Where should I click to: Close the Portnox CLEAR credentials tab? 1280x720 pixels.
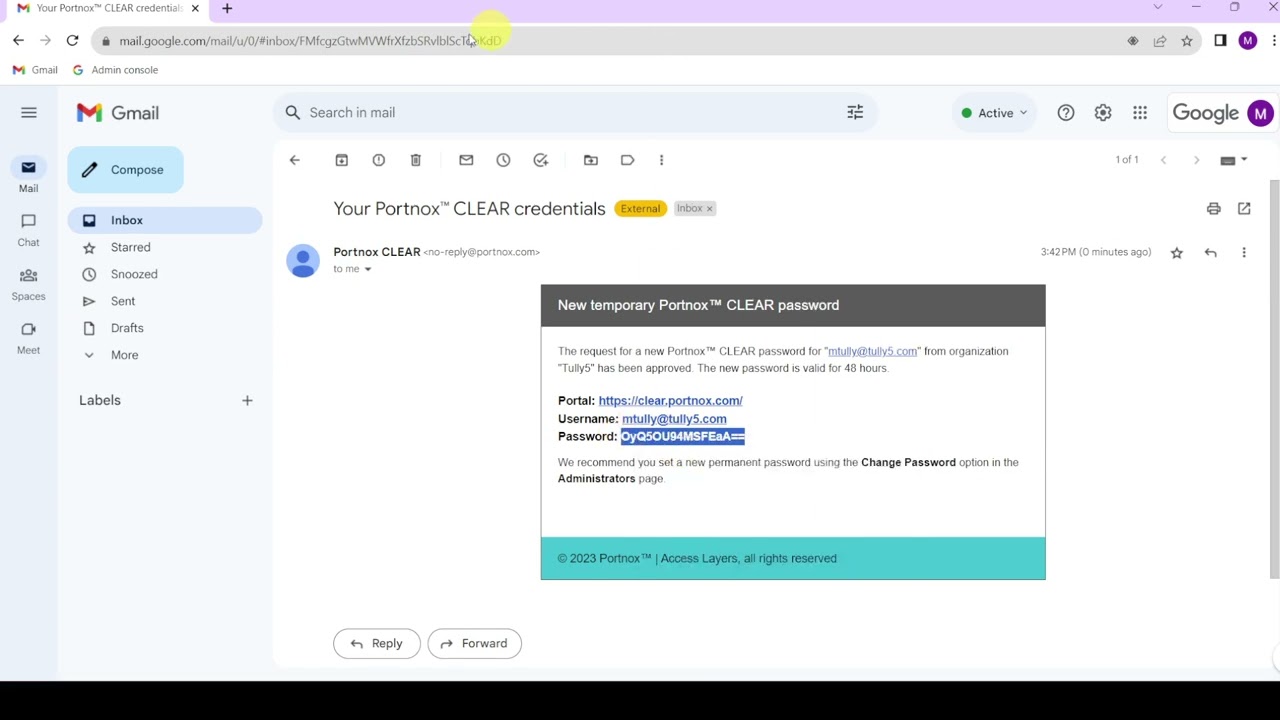tap(195, 8)
